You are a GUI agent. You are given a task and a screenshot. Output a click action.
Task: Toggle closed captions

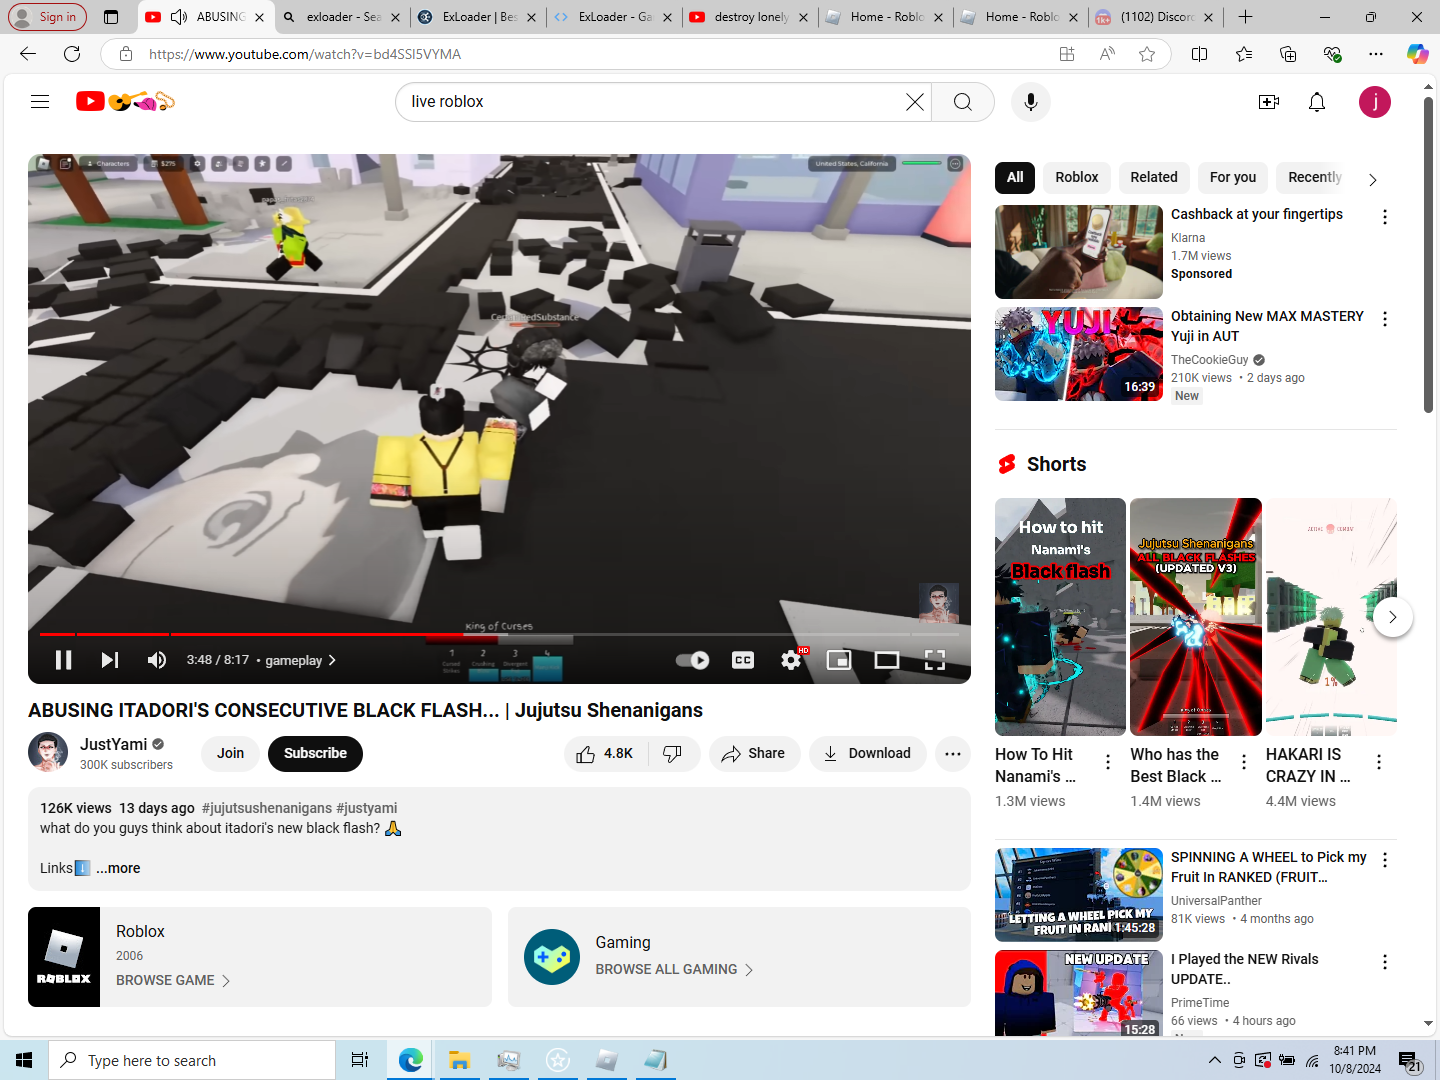click(743, 660)
